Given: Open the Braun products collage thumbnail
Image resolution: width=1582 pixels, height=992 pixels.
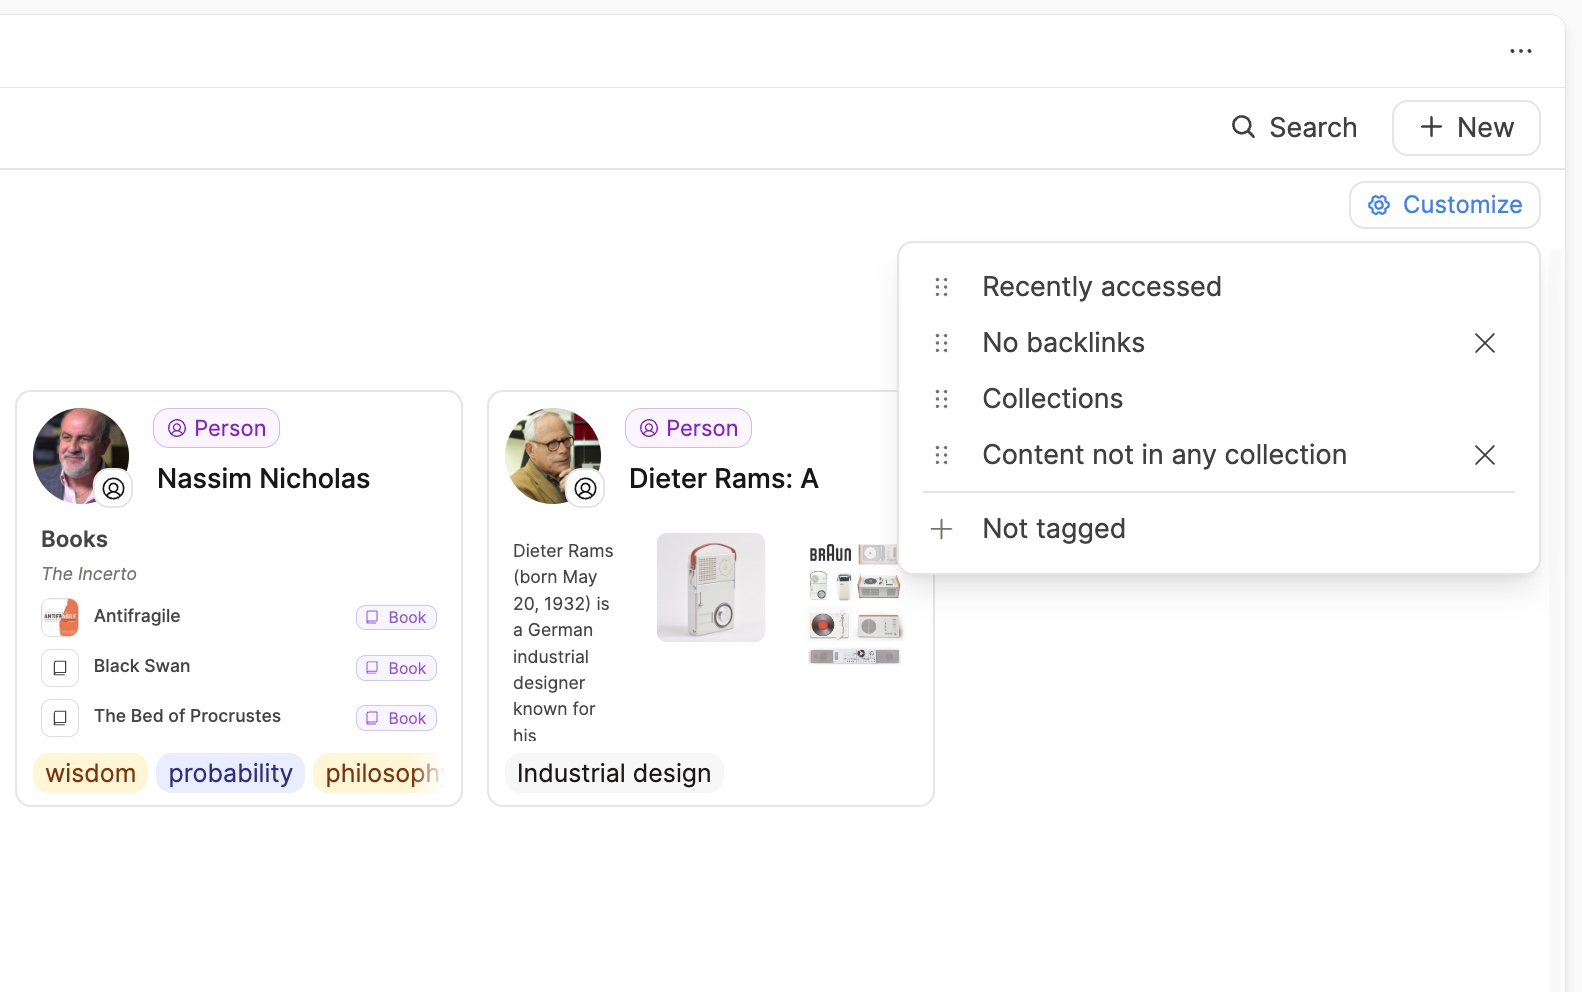Looking at the screenshot, I should pyautogui.click(x=854, y=603).
